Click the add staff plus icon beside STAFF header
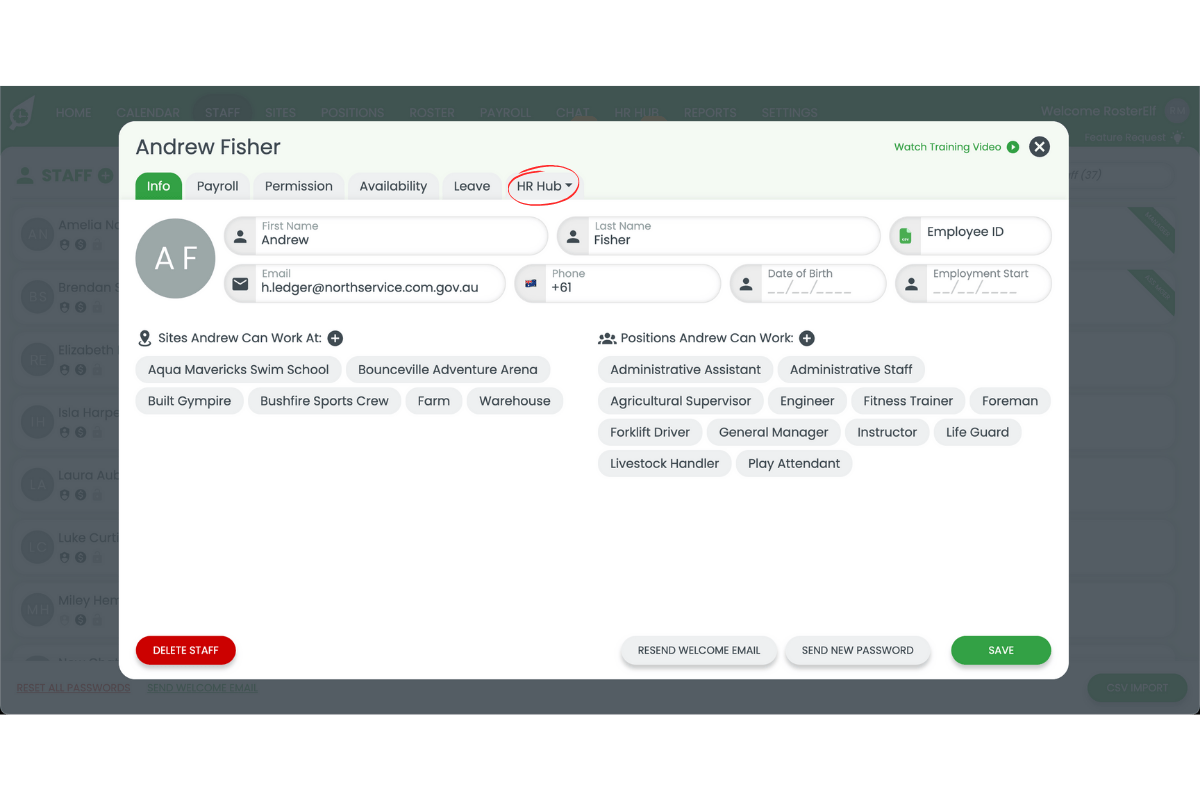 (104, 174)
